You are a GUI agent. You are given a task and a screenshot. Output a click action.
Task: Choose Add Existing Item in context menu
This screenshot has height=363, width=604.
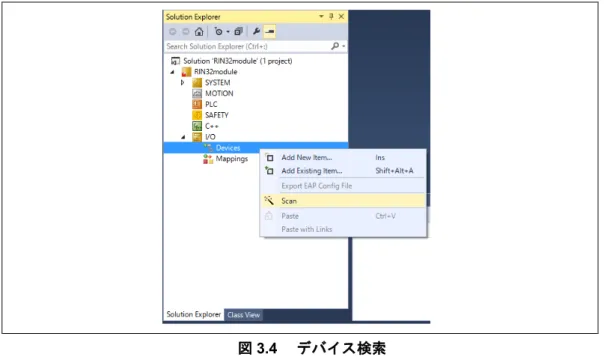[343, 171]
